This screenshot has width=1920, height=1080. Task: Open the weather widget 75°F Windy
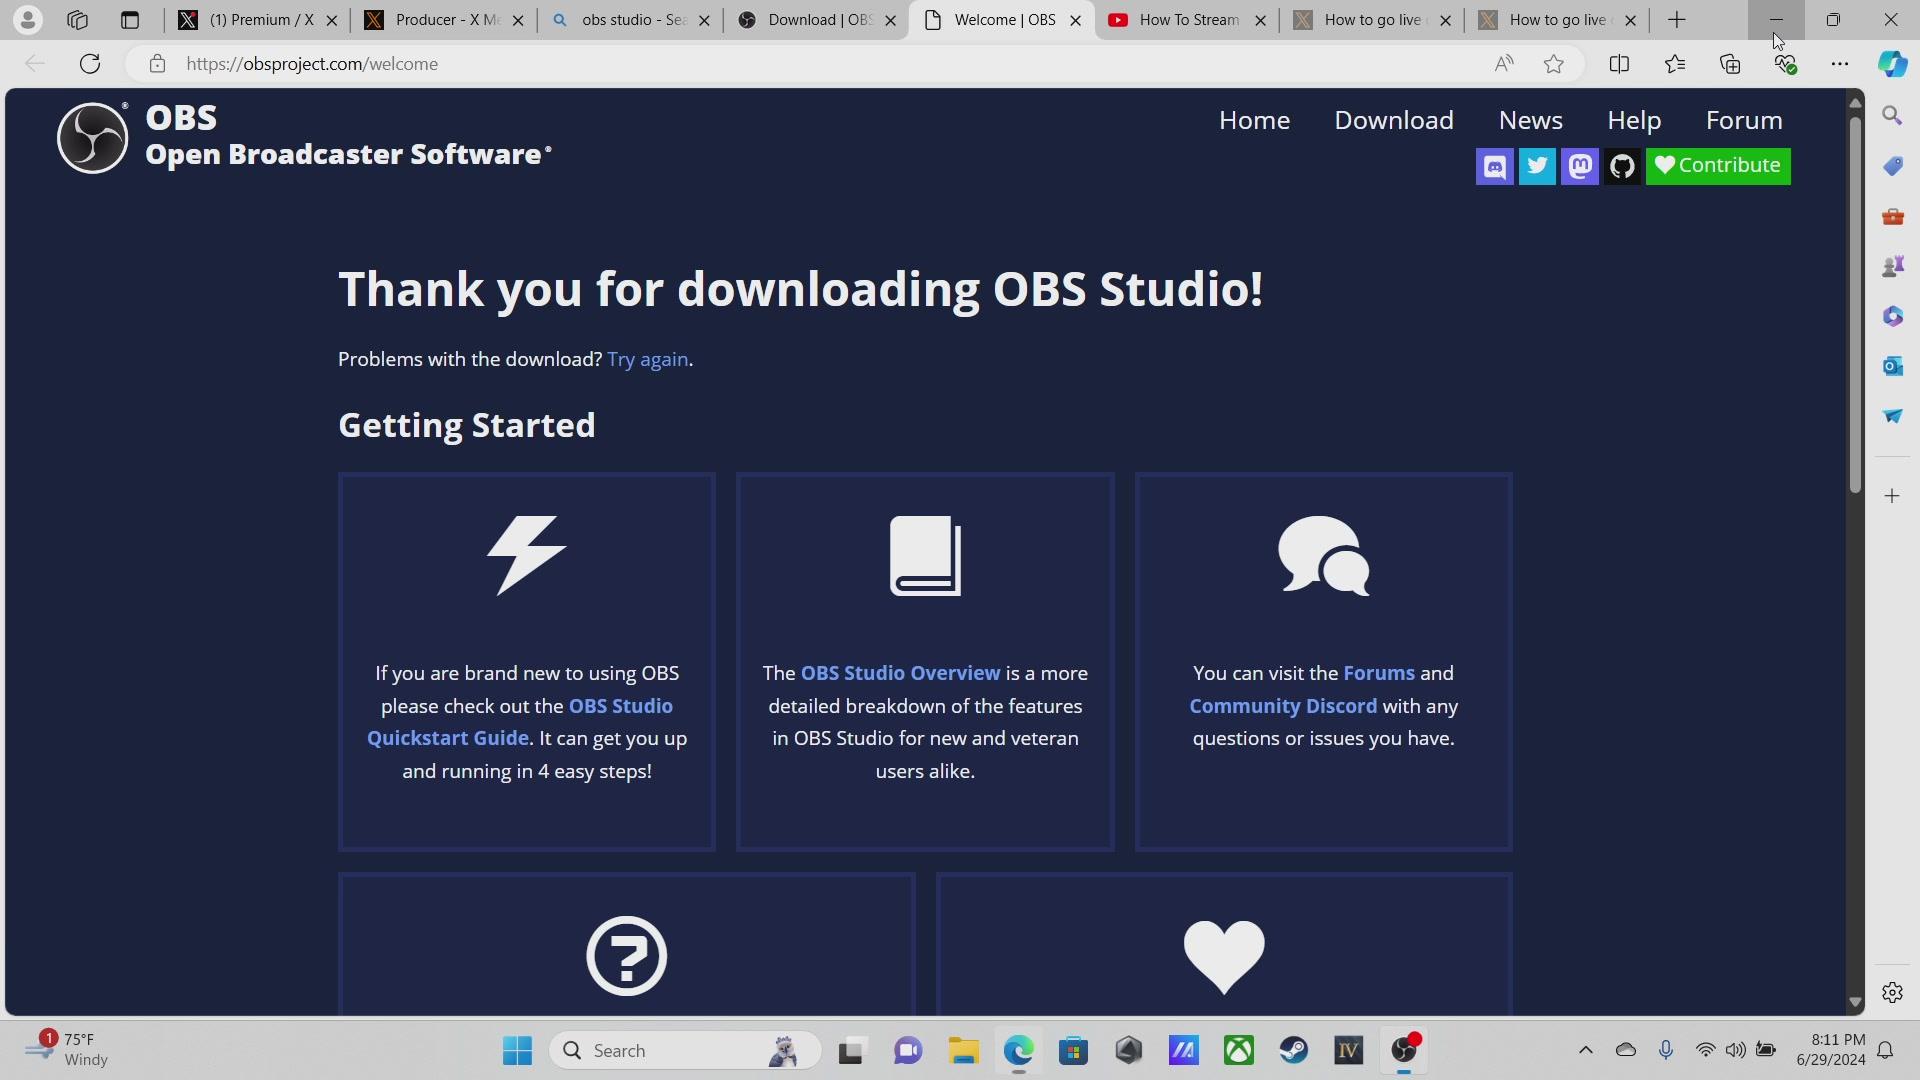67,1050
